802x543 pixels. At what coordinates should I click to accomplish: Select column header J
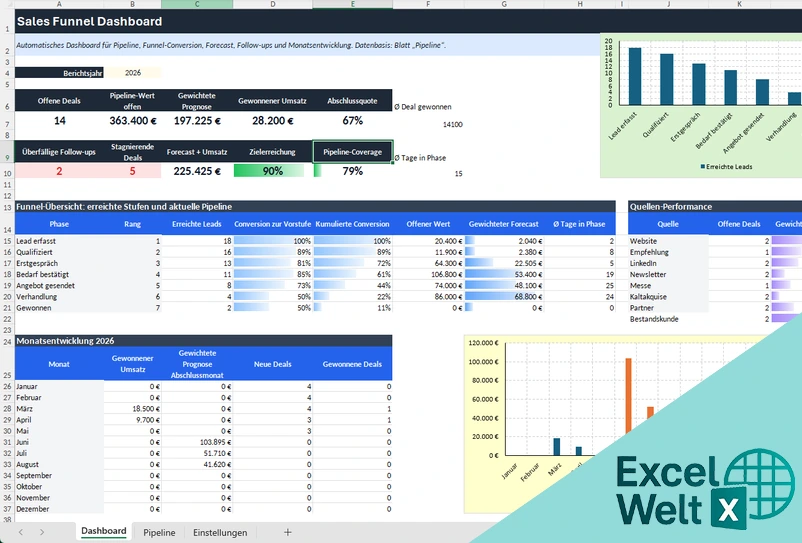[668, 4]
